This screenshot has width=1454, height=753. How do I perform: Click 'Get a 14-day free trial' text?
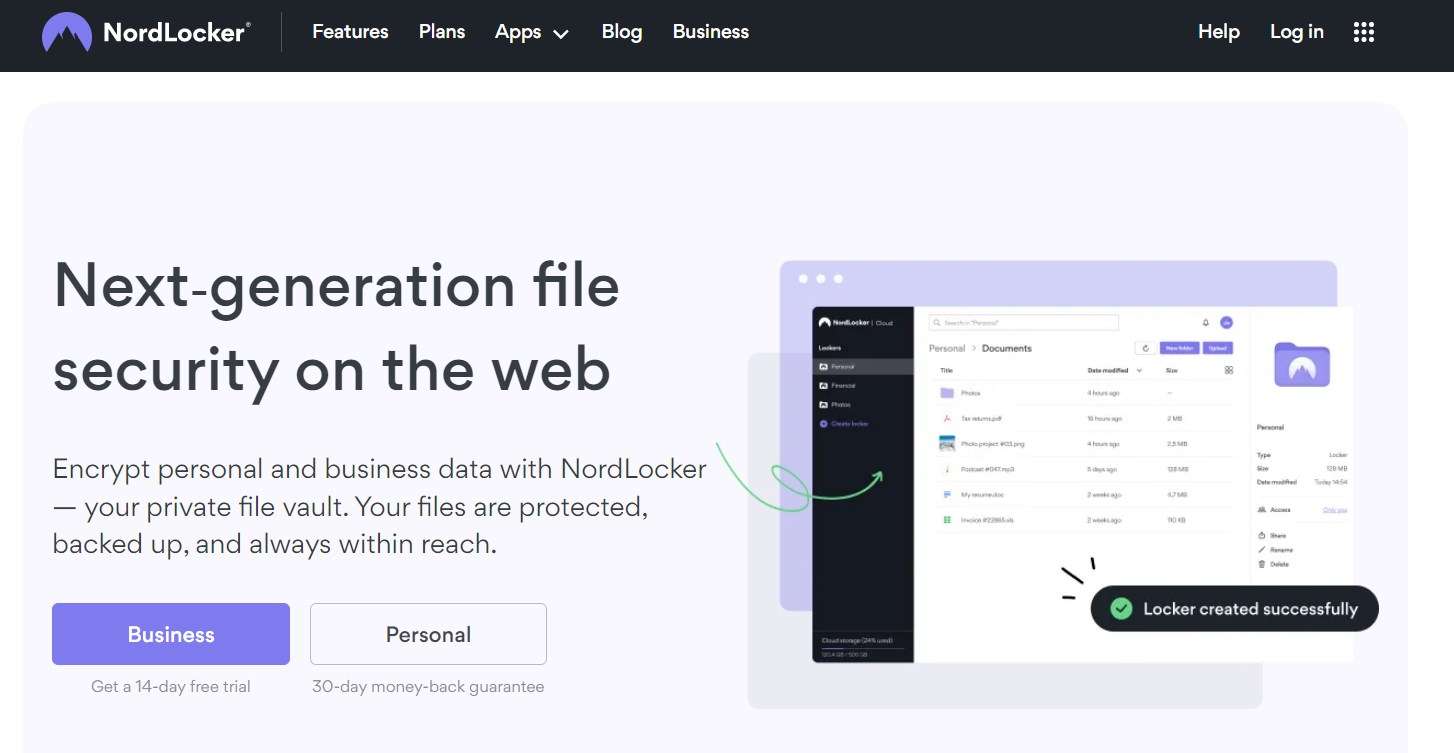point(171,686)
